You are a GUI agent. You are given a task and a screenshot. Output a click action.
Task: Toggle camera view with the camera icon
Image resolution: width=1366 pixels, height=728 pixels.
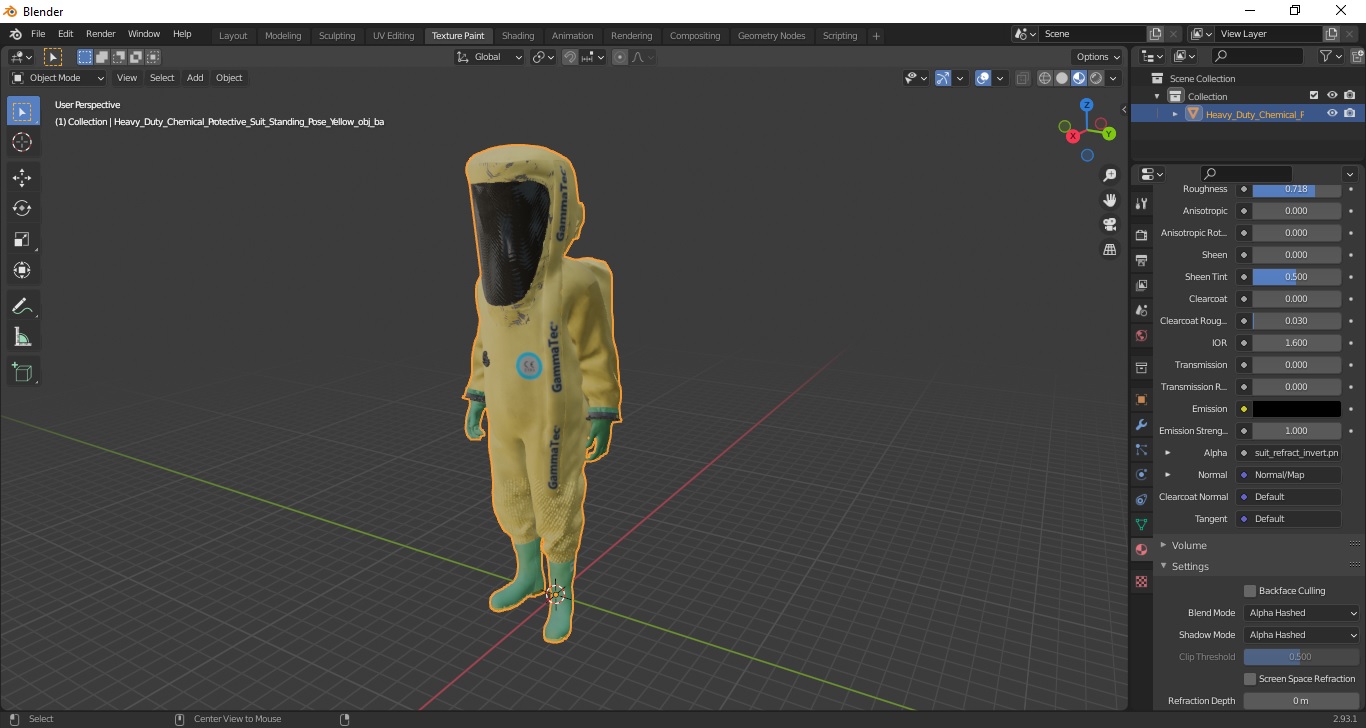click(x=1110, y=224)
